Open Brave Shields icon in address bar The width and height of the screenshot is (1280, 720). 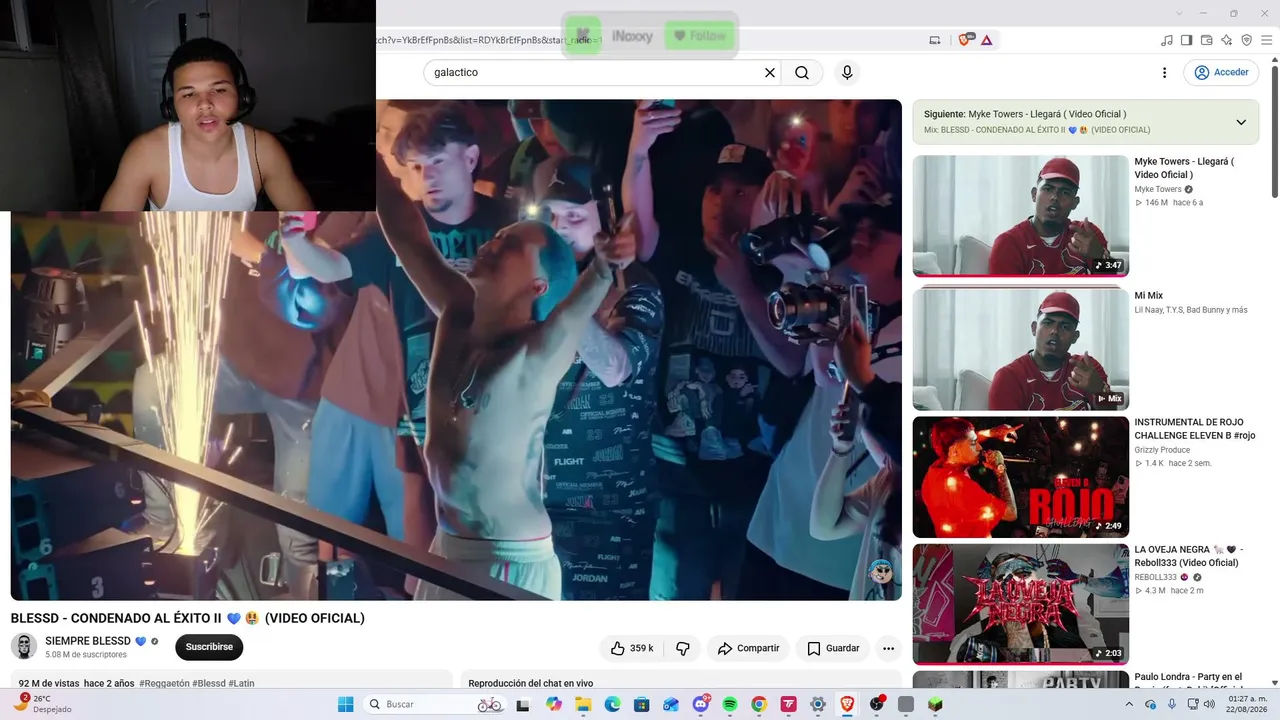click(x=965, y=40)
